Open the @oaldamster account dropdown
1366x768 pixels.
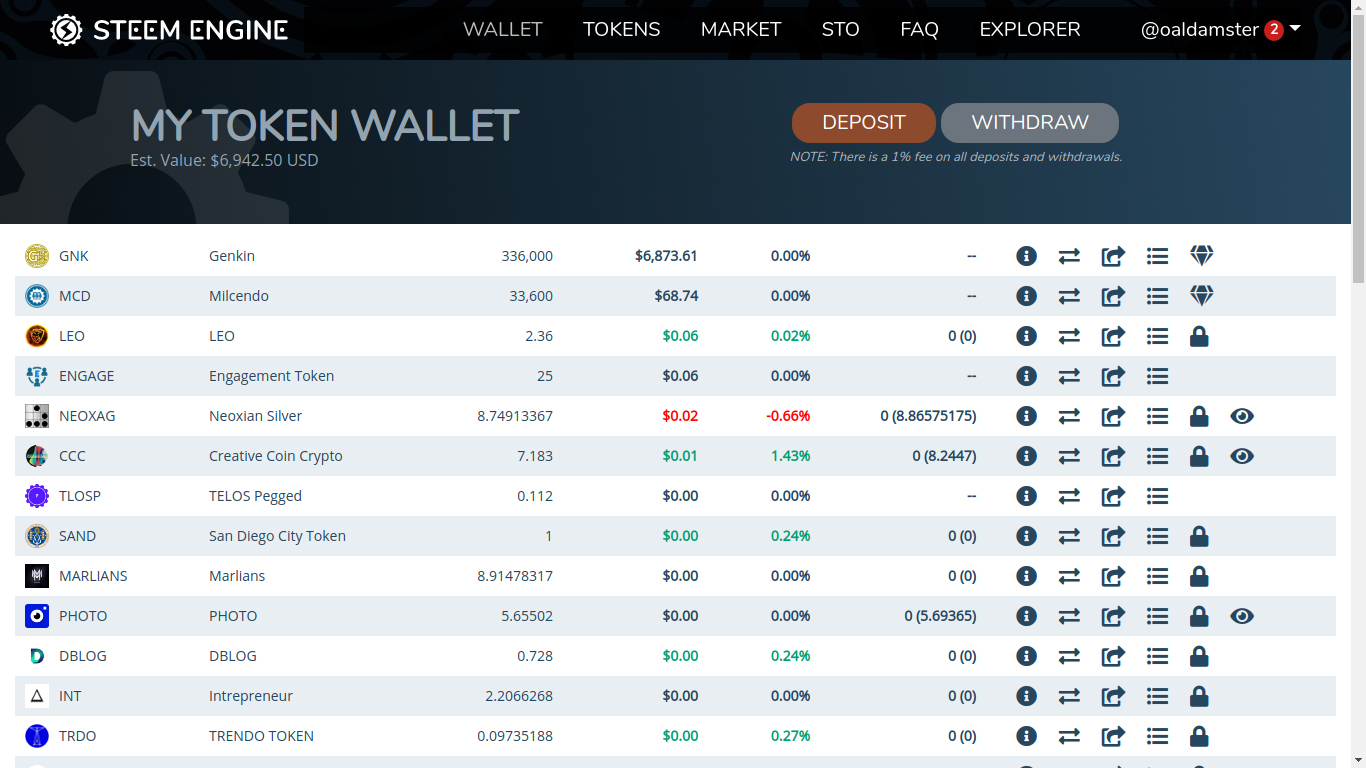1221,30
